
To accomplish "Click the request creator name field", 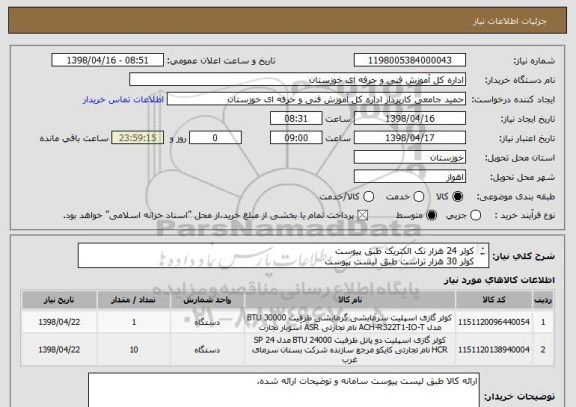I will click(316, 99).
